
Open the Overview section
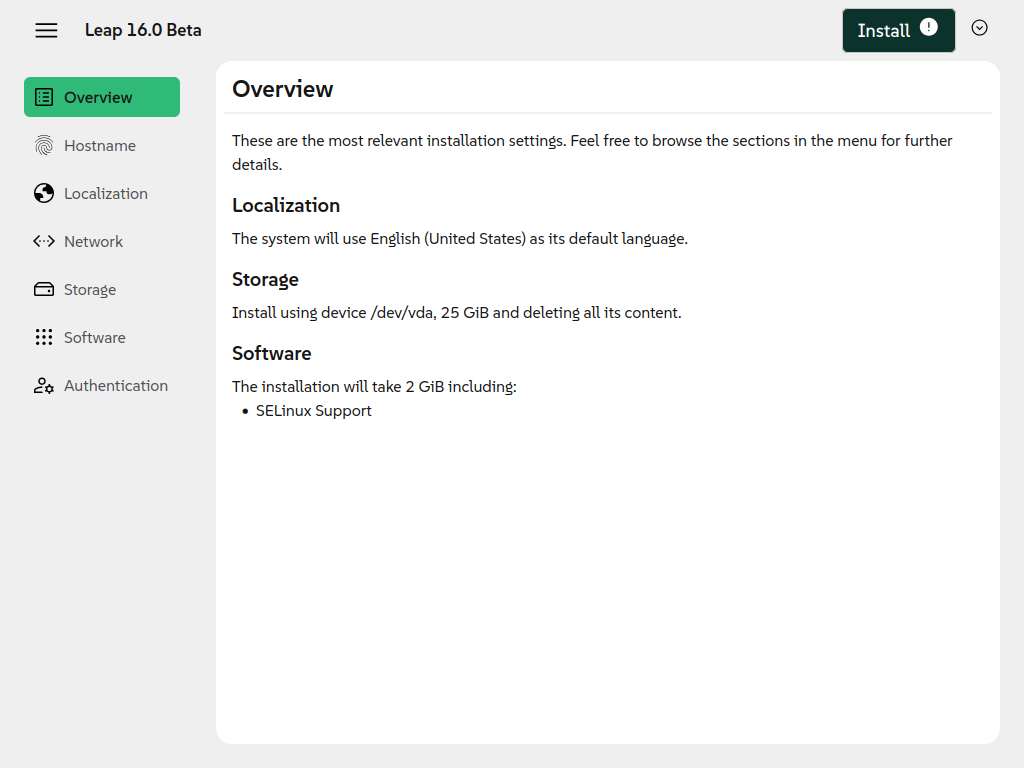point(102,97)
